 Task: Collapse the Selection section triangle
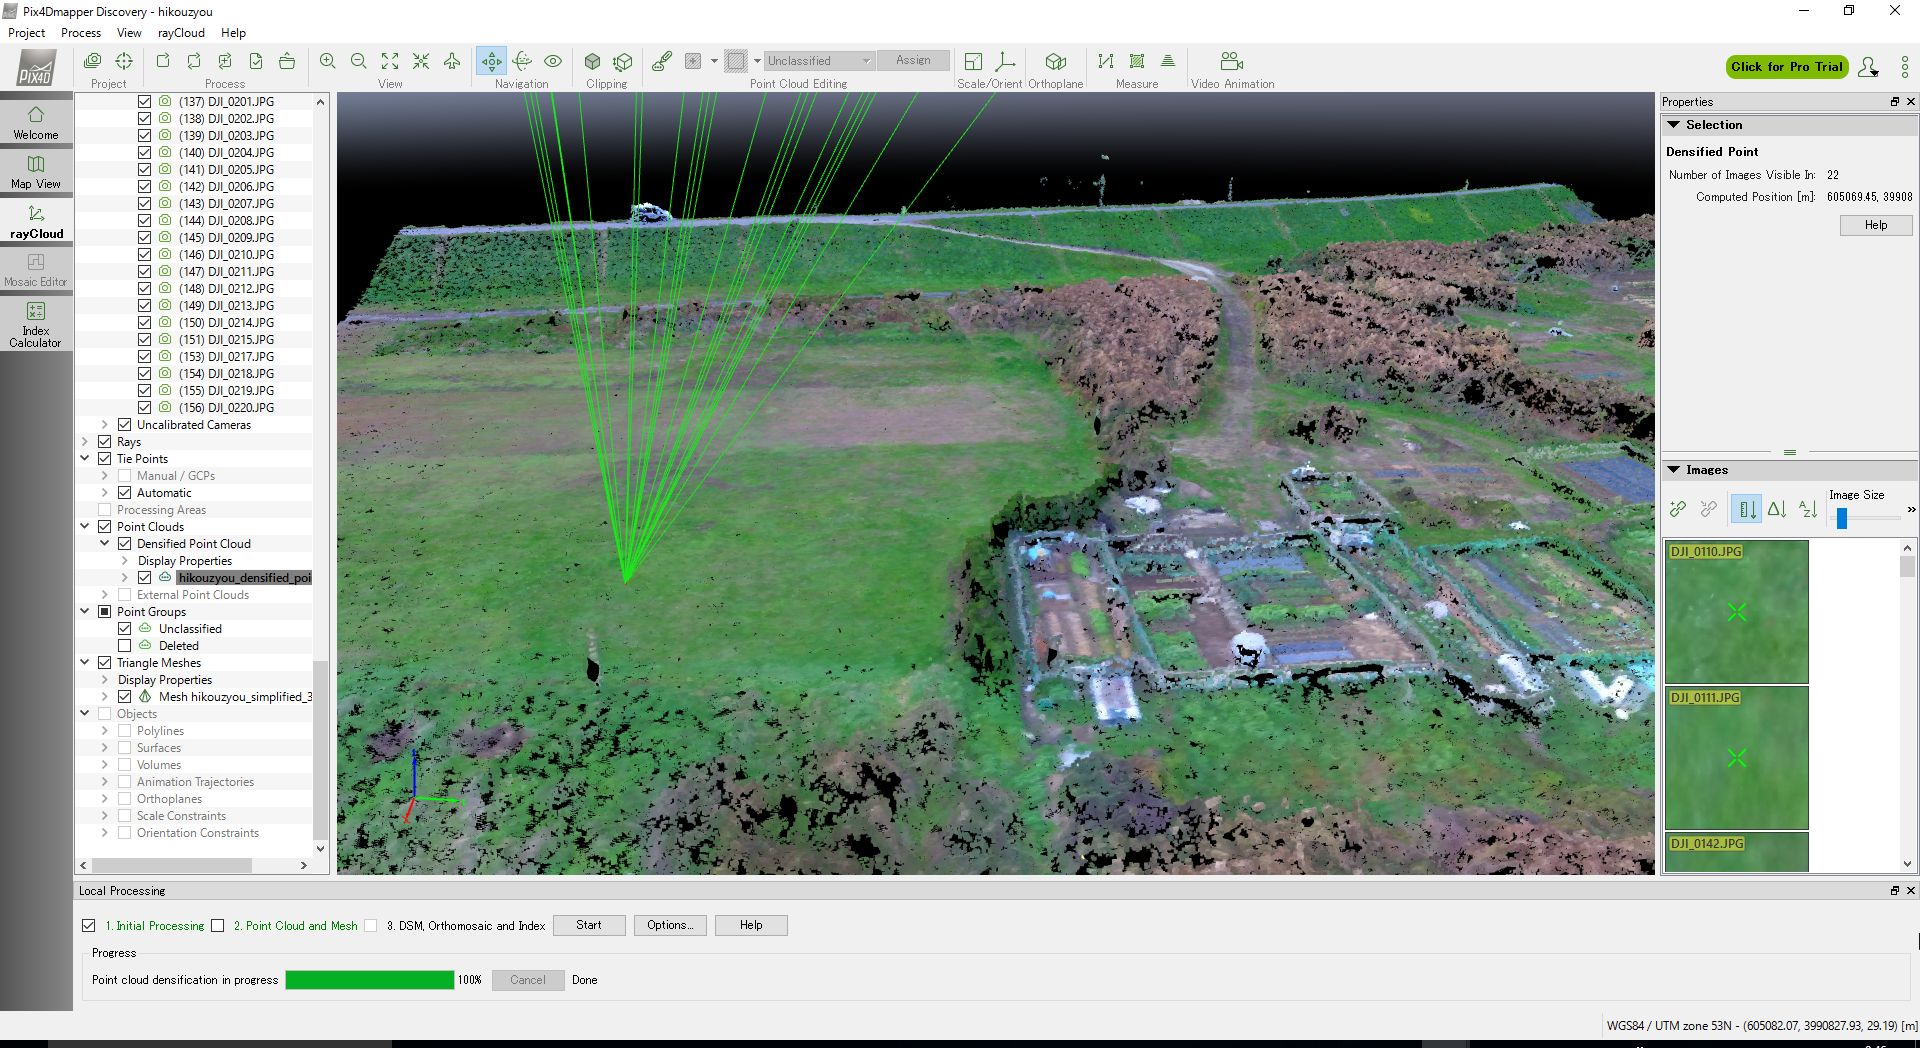1673,125
